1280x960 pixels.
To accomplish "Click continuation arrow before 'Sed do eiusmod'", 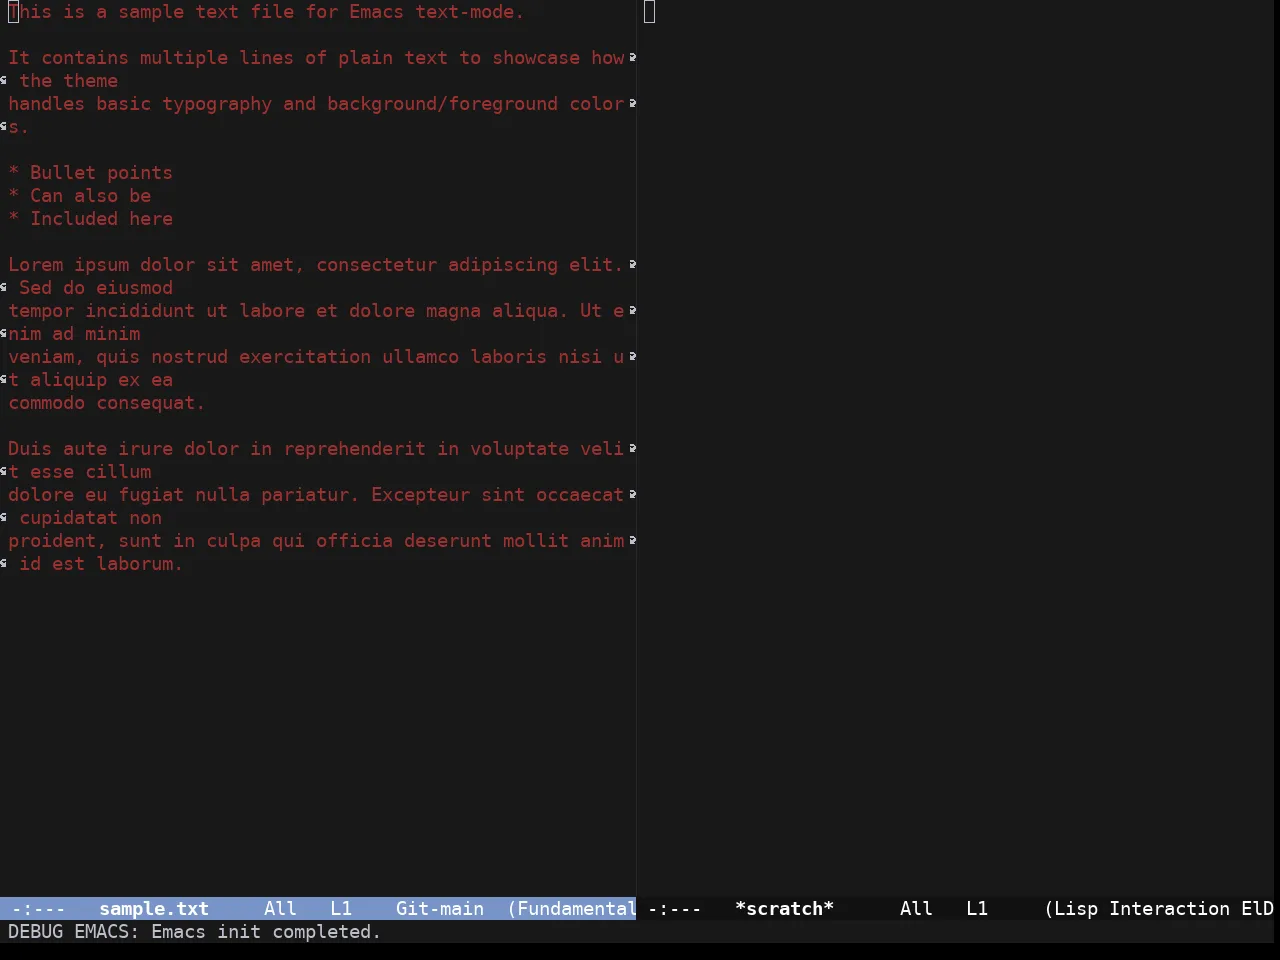I will (4, 288).
